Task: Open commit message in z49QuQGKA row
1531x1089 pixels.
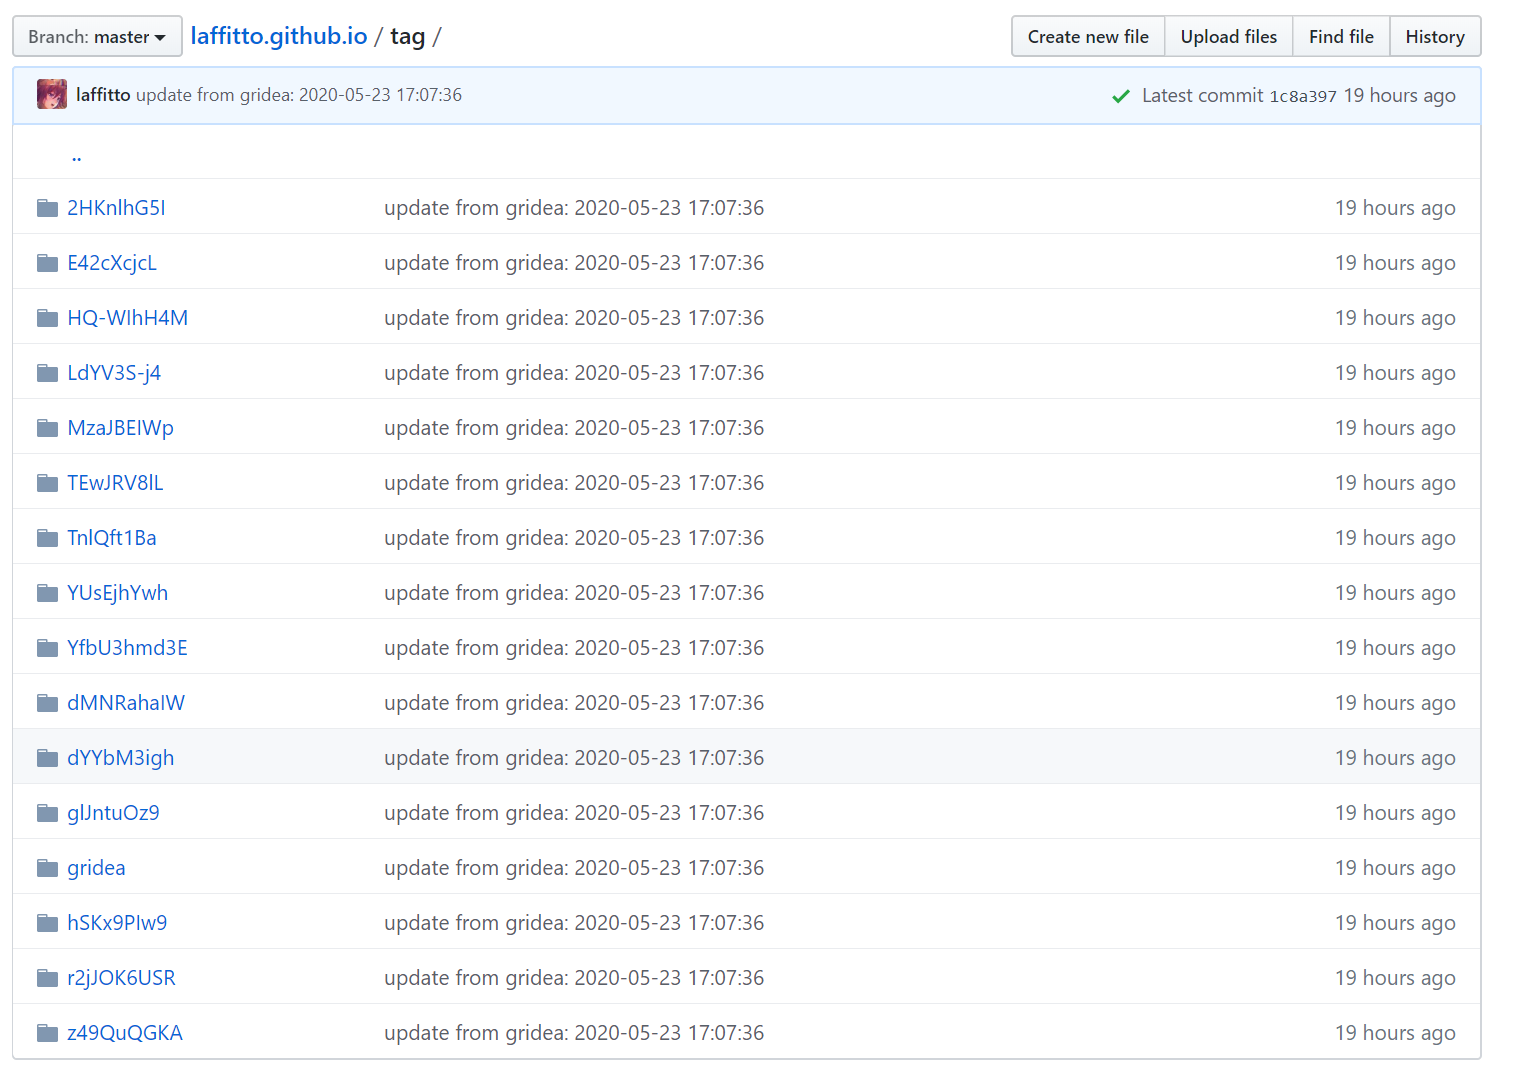Action: pyautogui.click(x=574, y=1033)
